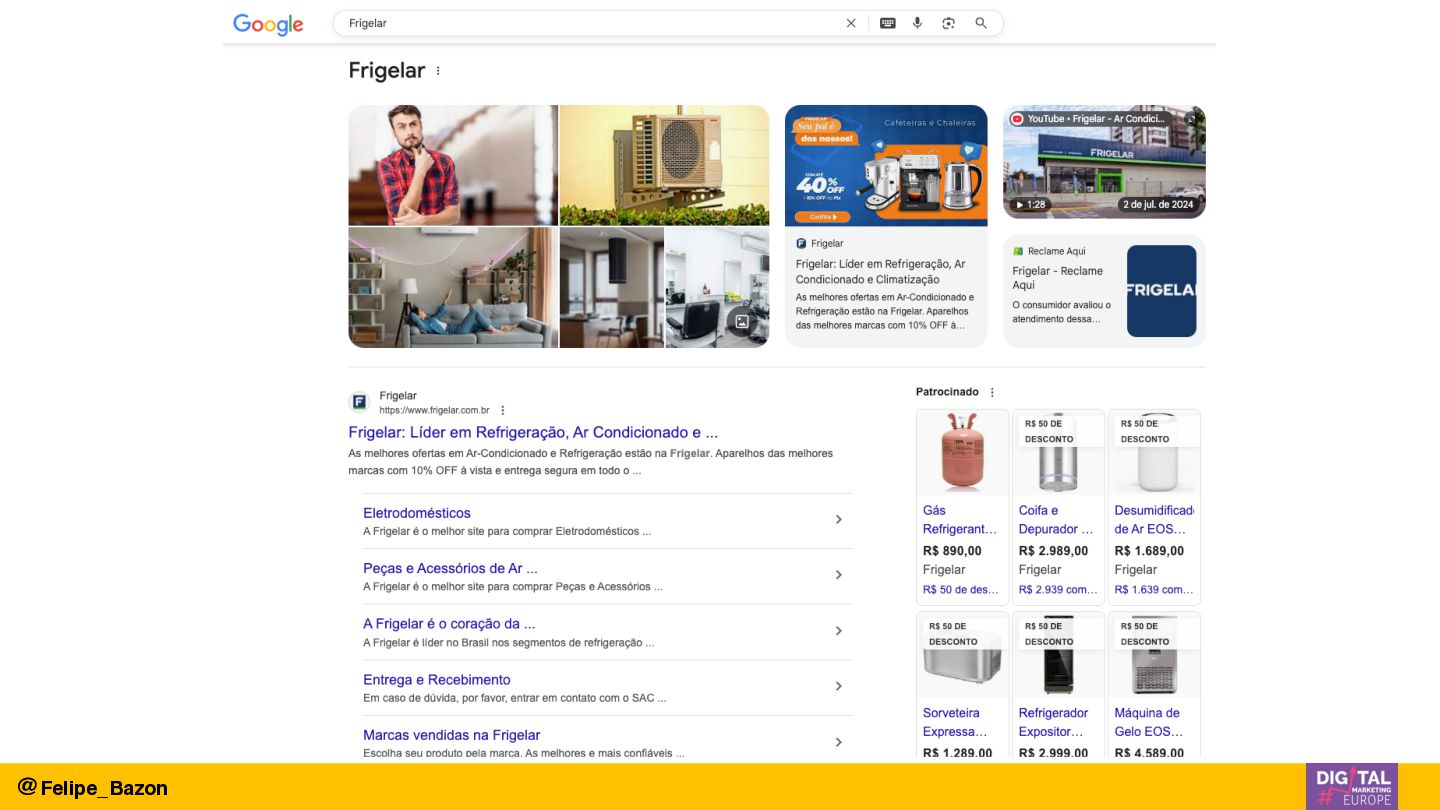Screen dimensions: 1440x810
Task: Open the Frigelar - Reclame Aqui card title
Action: pos(1057,278)
